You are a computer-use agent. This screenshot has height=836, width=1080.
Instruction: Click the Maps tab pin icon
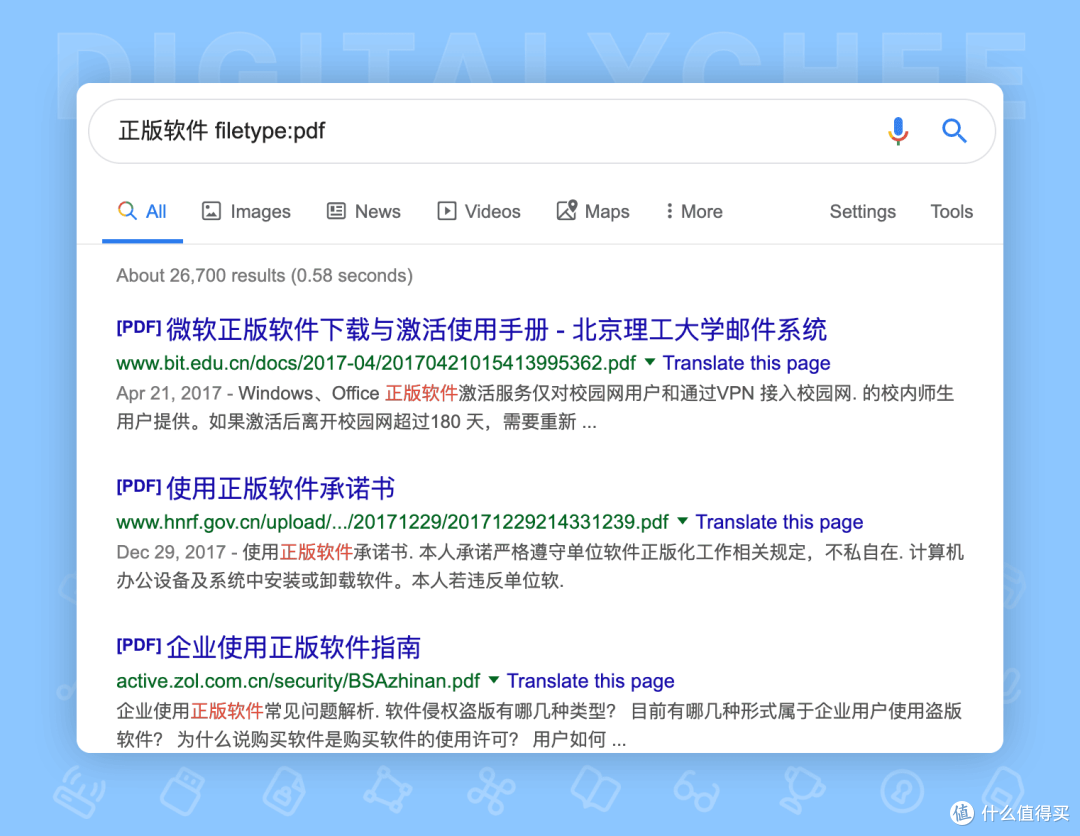pyautogui.click(x=566, y=210)
